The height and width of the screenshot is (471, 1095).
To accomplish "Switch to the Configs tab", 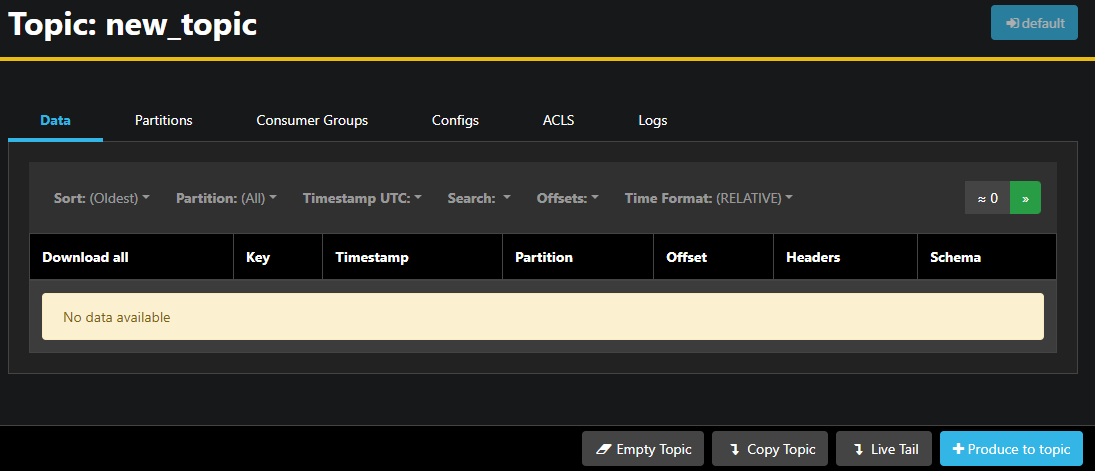I will click(455, 120).
